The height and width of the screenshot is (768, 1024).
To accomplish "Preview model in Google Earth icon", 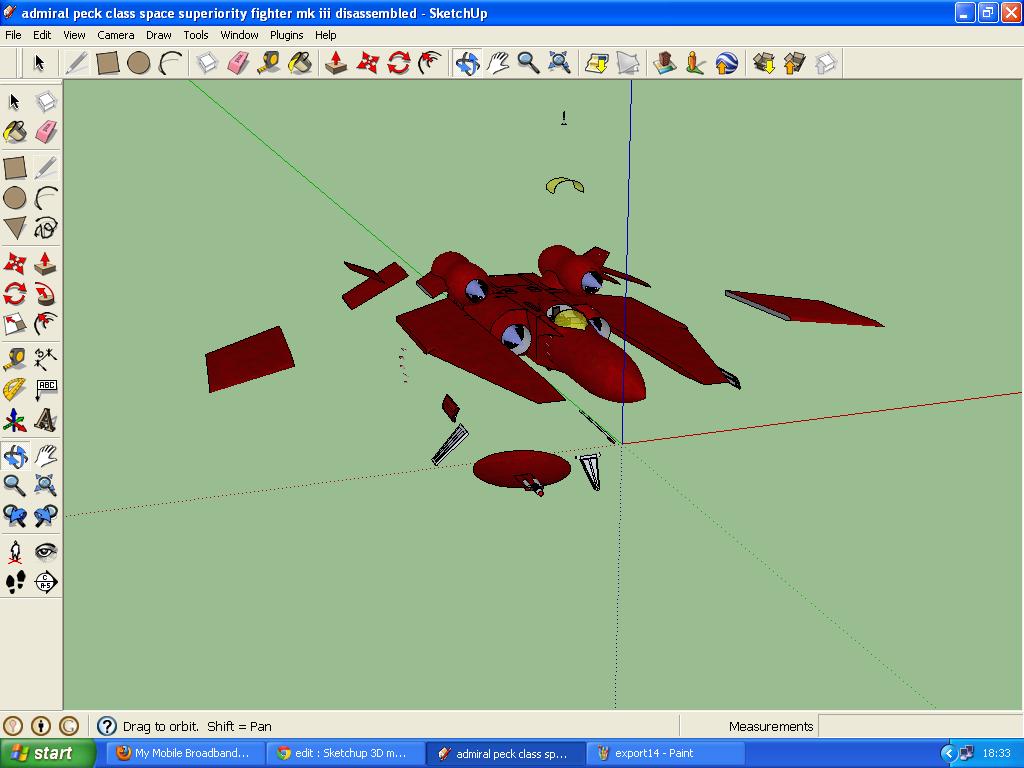I will point(727,63).
